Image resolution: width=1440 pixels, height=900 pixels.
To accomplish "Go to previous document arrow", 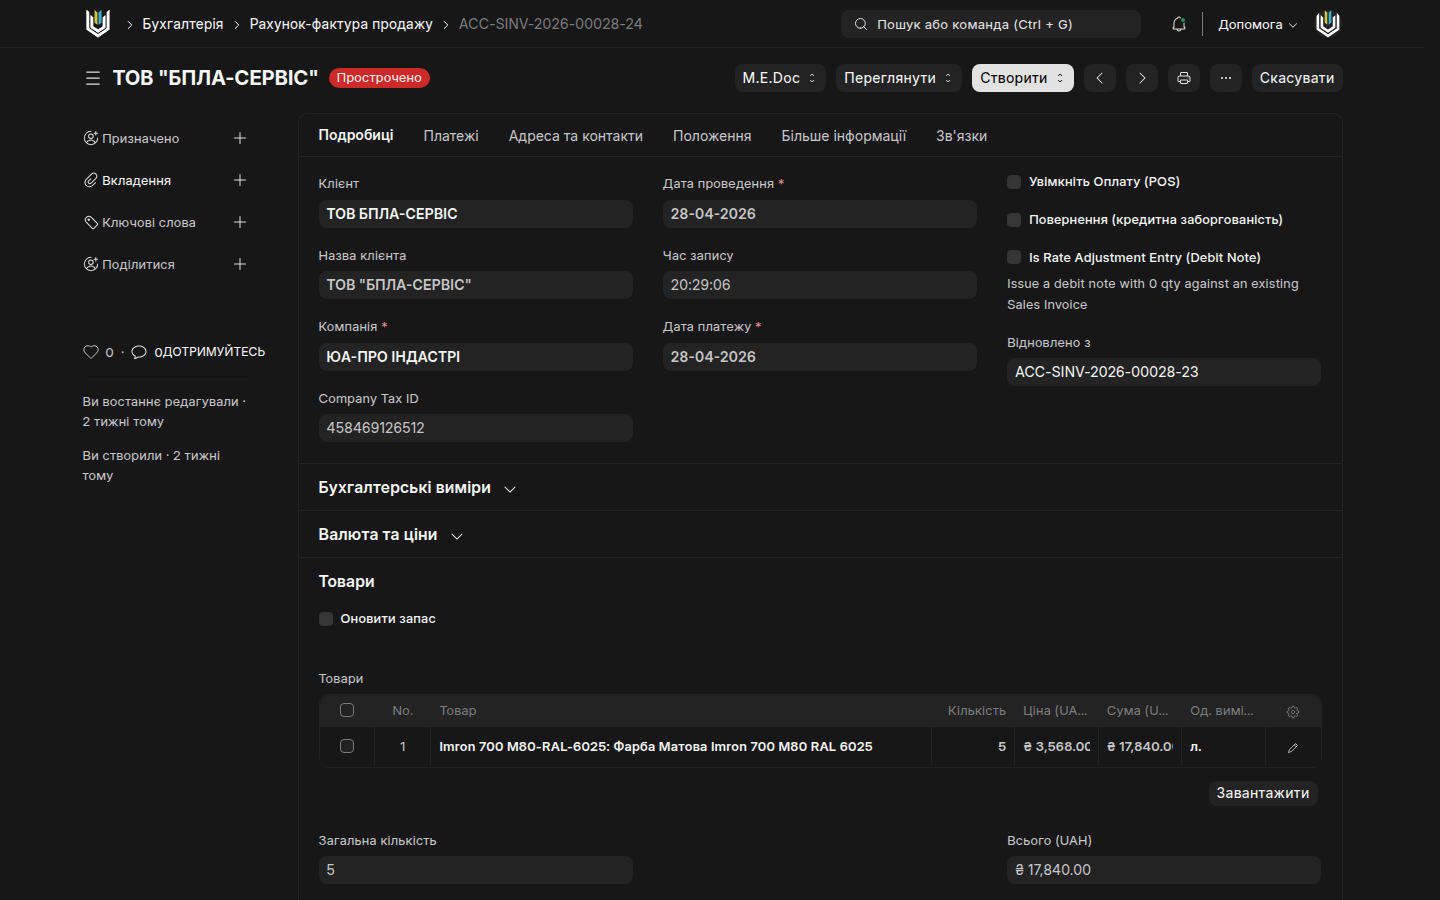I will click(x=1099, y=78).
